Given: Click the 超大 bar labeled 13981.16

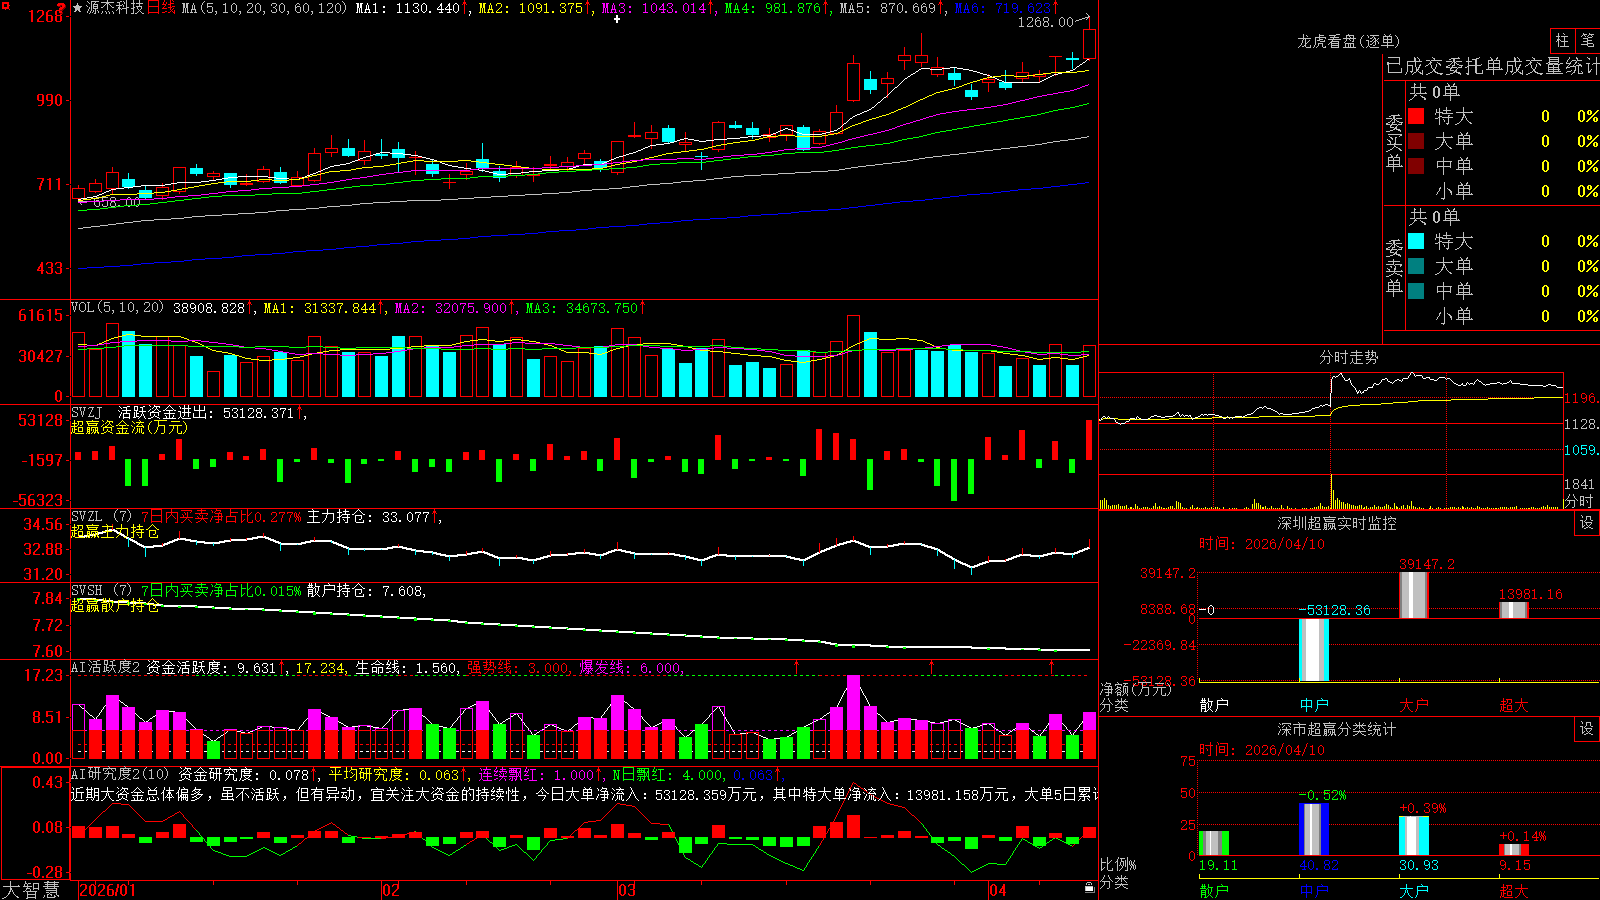Looking at the screenshot, I should click(x=1514, y=610).
